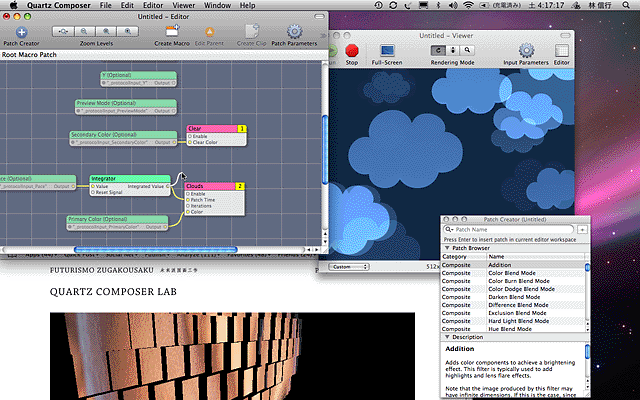Click the Category column header
Screen dimensions: 640x400
coord(464,256)
